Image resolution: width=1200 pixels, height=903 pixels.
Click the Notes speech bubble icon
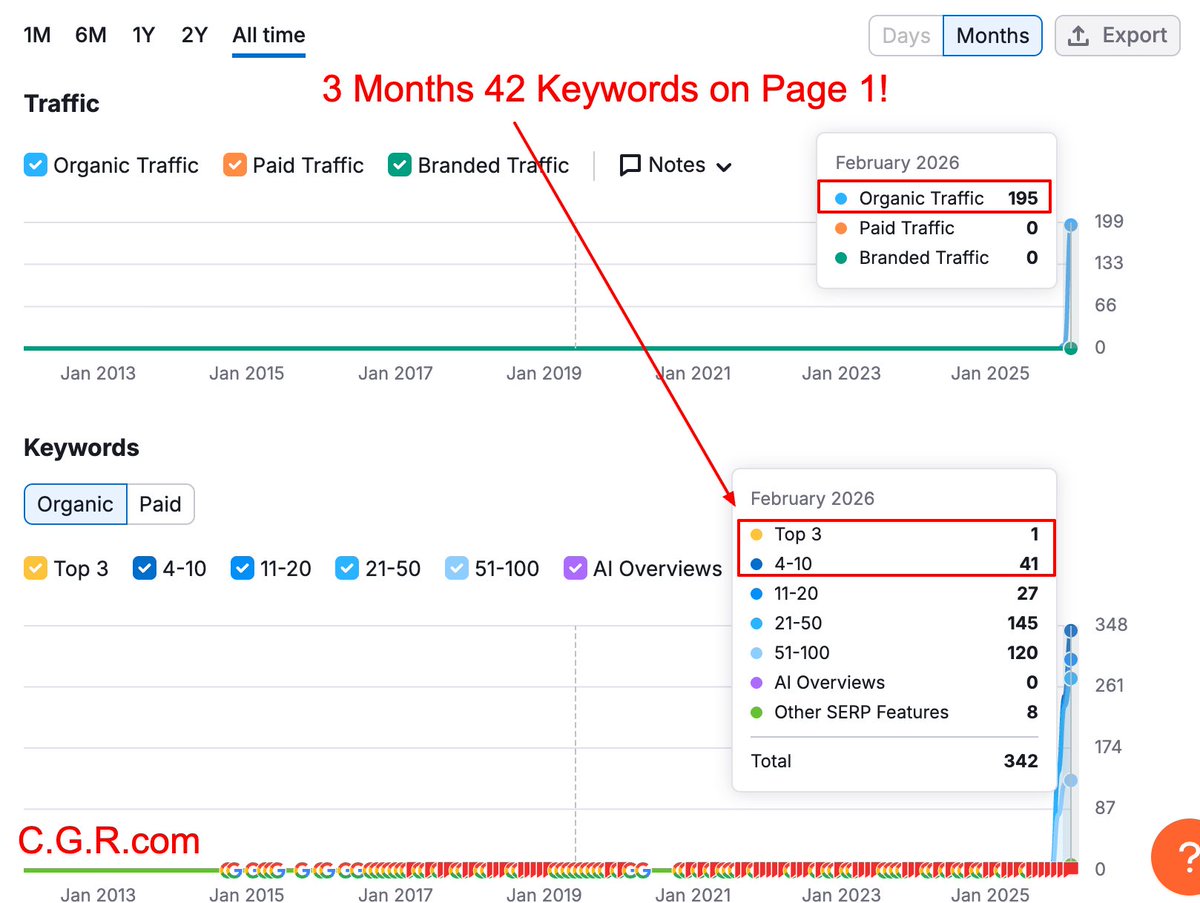click(x=630, y=166)
